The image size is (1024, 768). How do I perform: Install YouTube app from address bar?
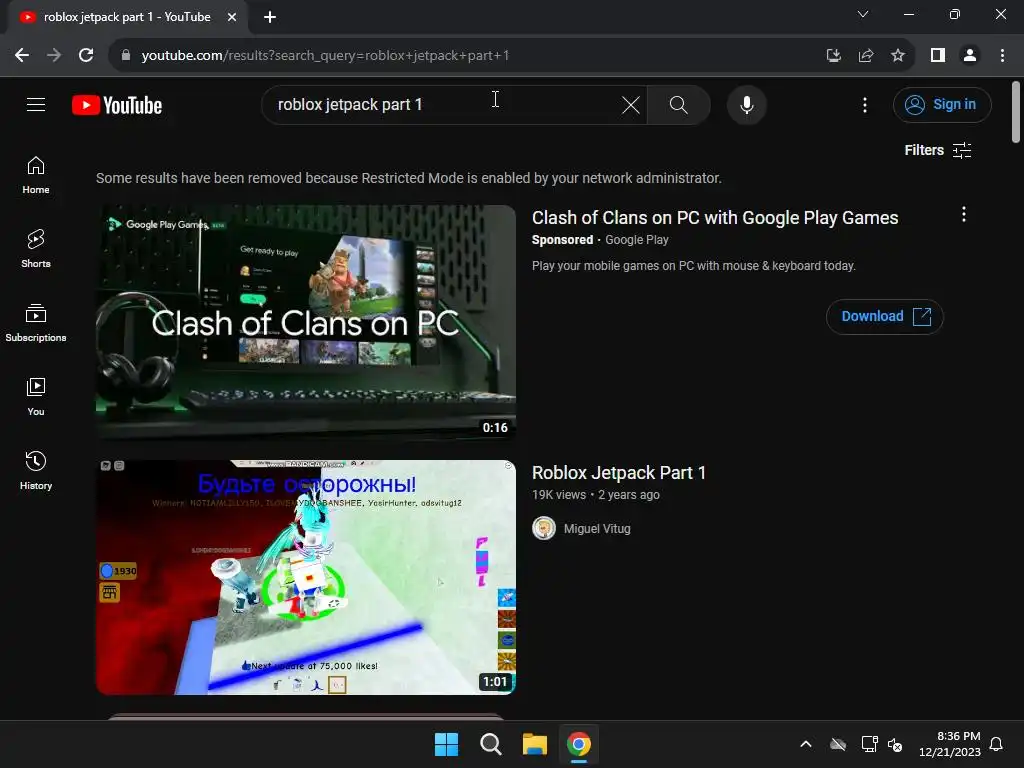click(x=833, y=56)
